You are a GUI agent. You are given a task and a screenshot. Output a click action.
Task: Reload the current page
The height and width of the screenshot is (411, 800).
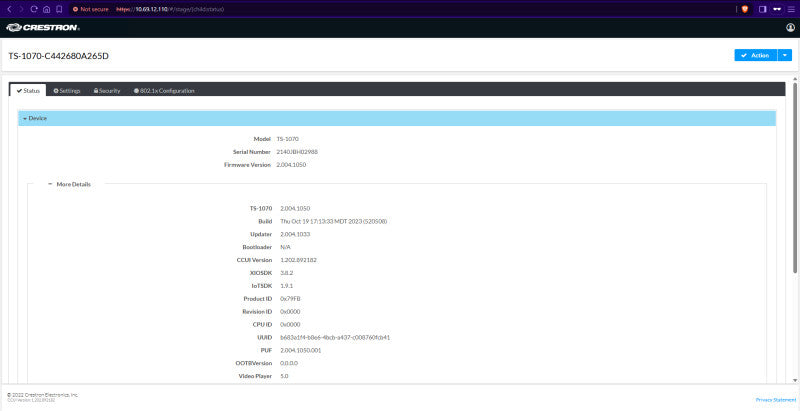(x=34, y=9)
